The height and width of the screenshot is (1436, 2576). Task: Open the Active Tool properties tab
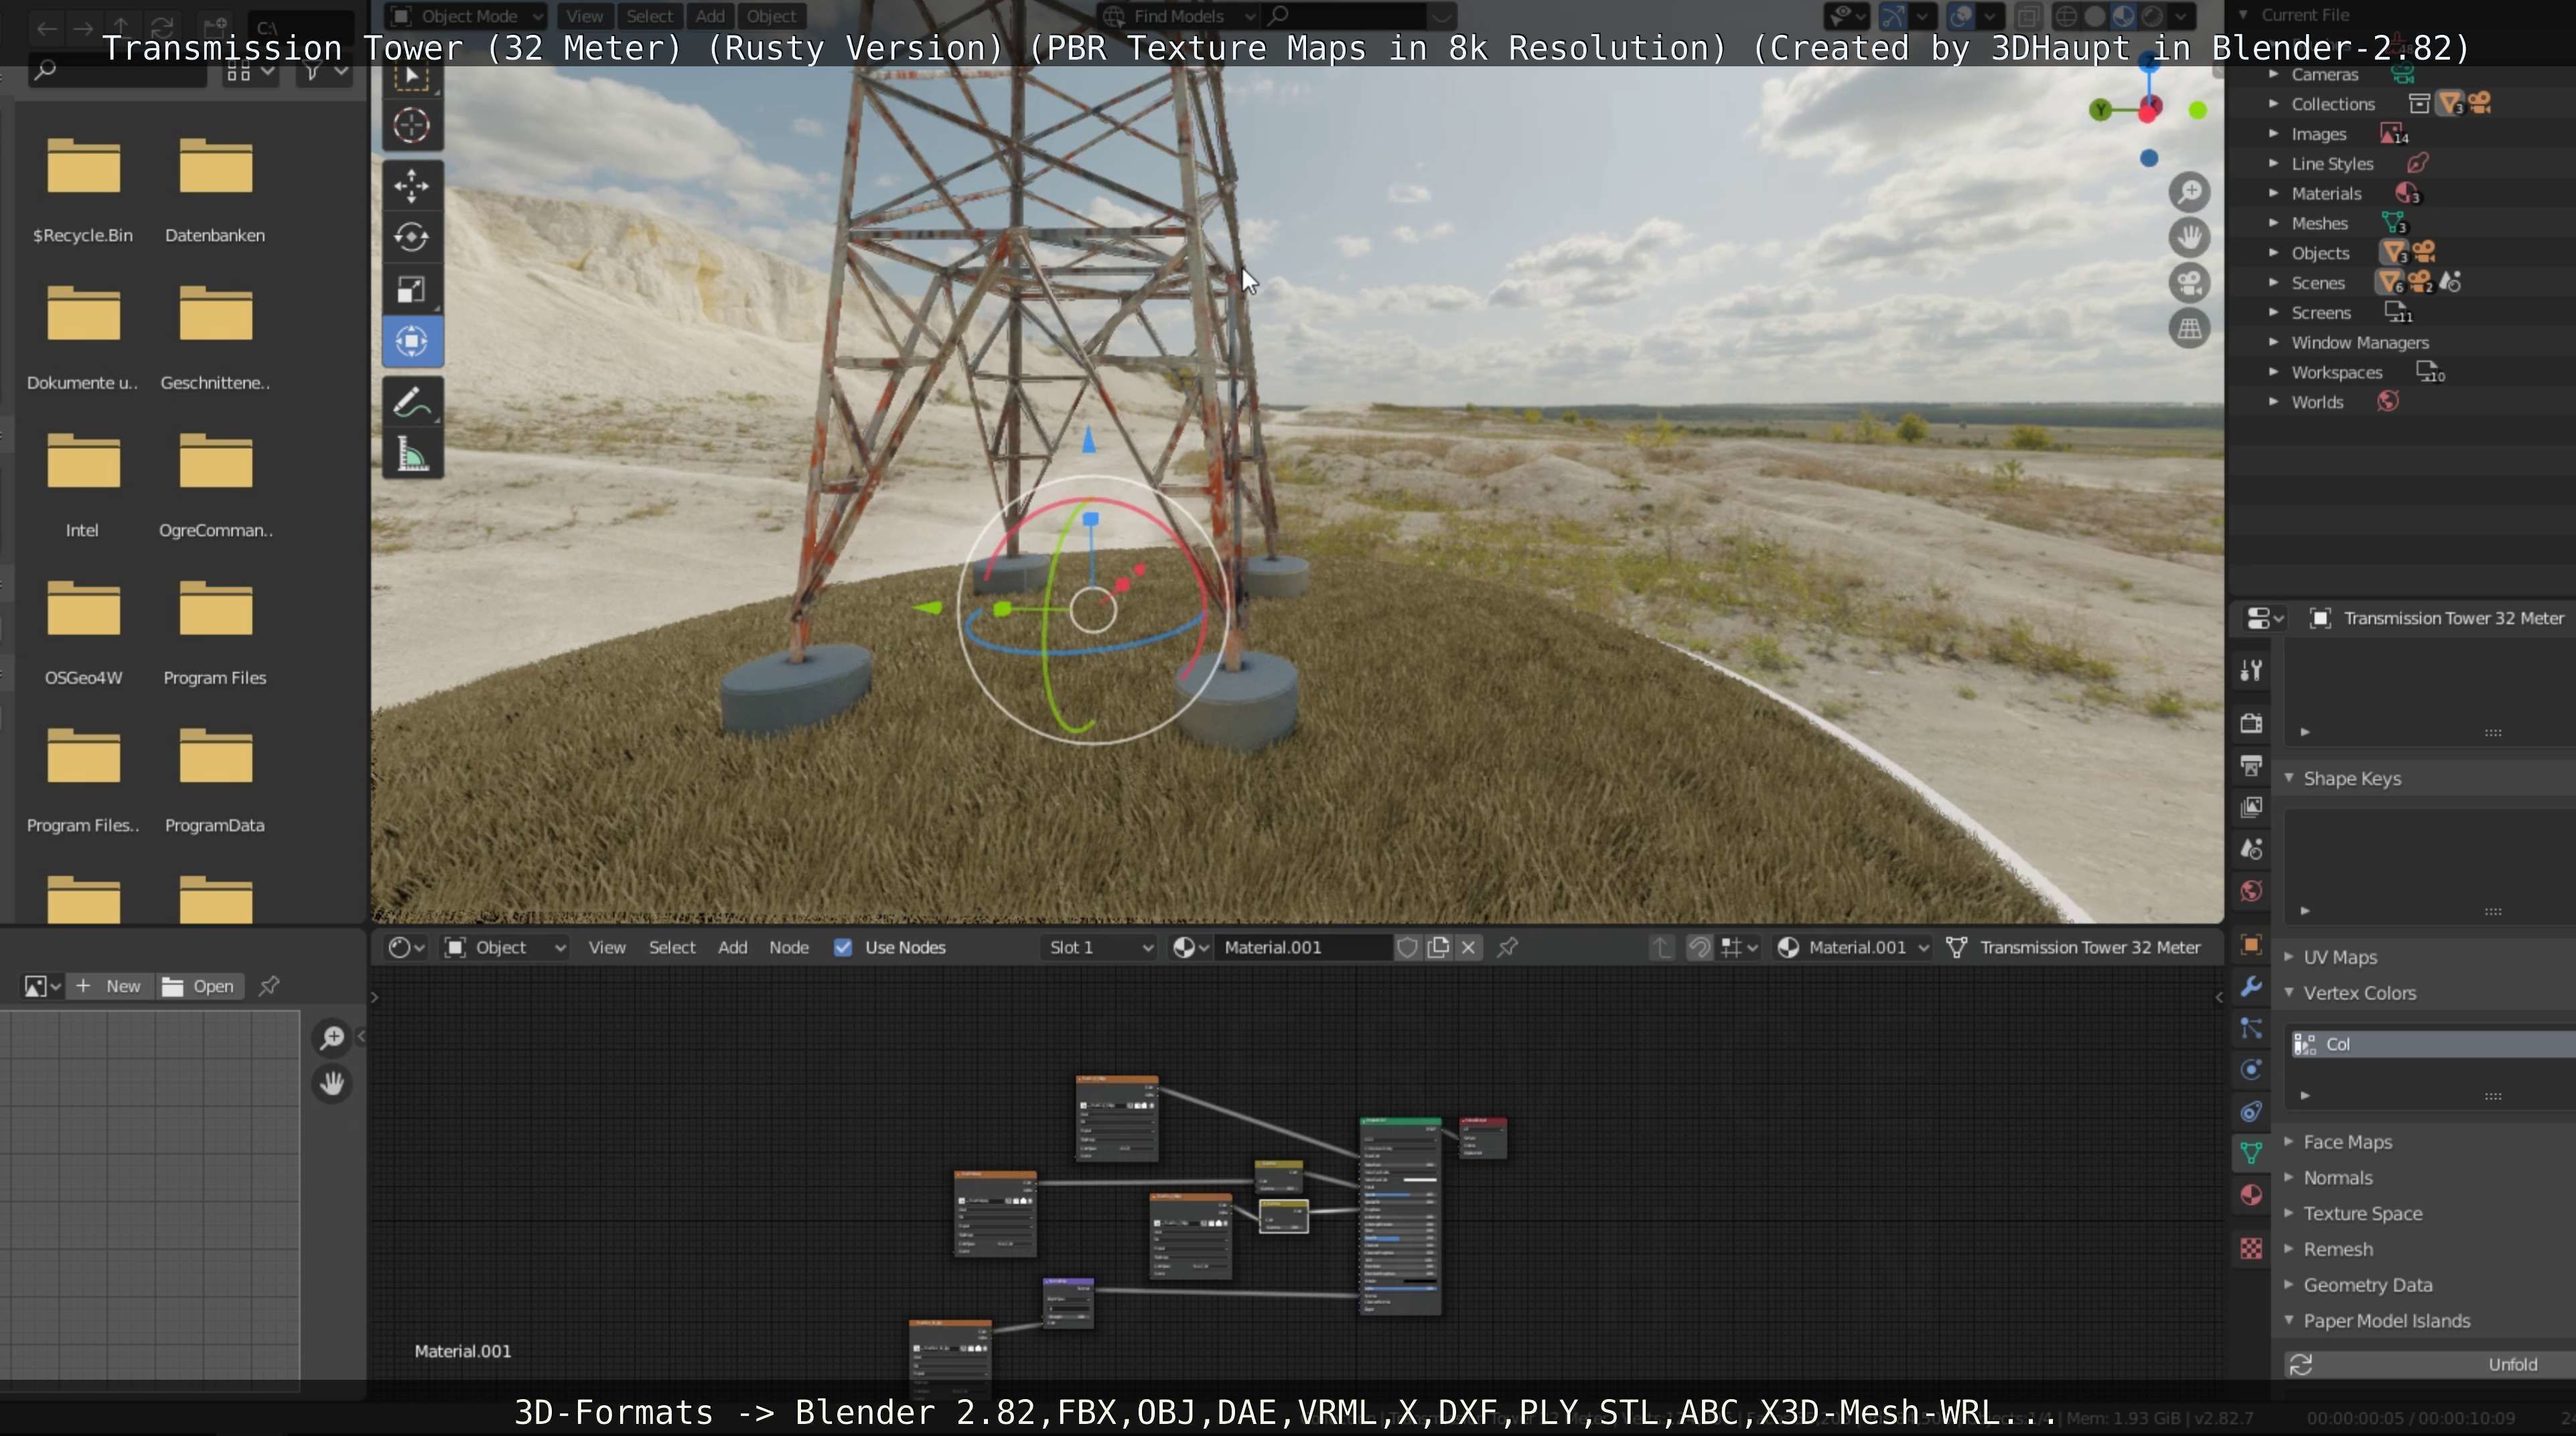tap(2251, 671)
